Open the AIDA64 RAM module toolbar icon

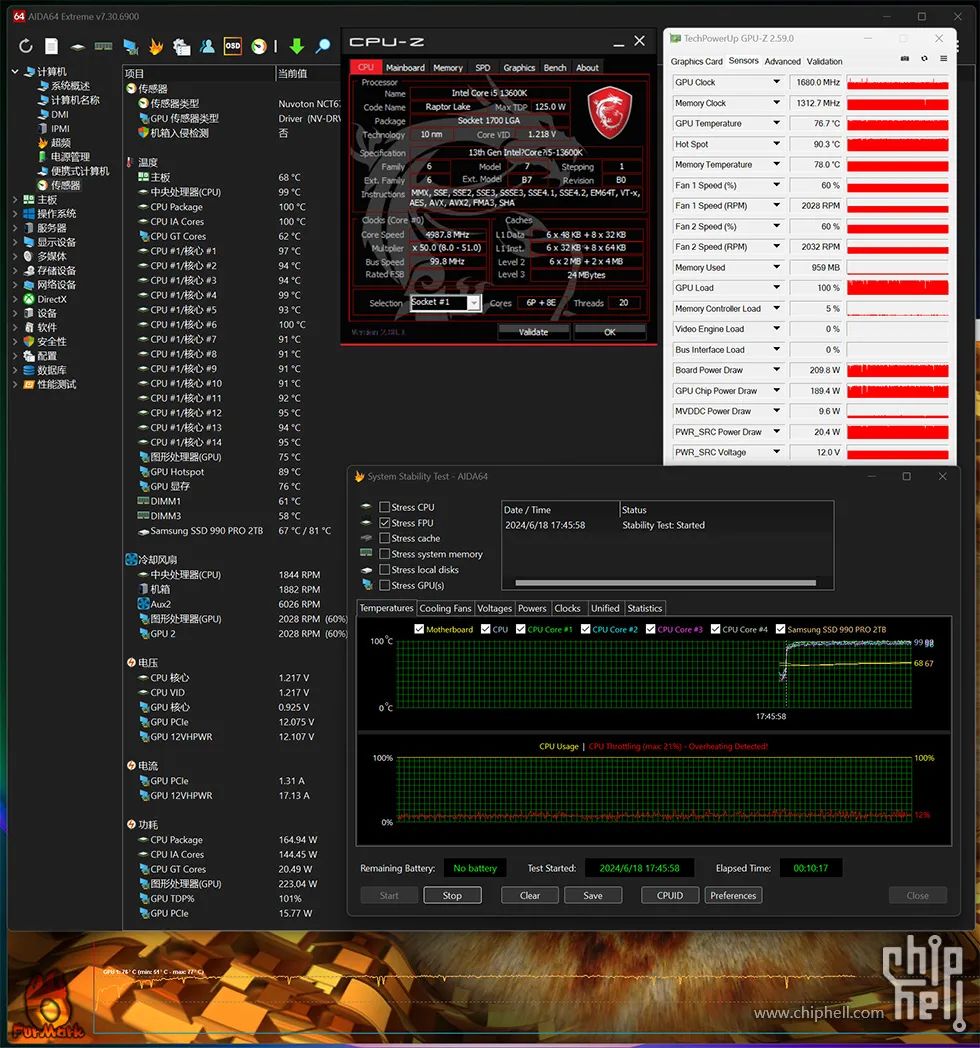coord(103,45)
